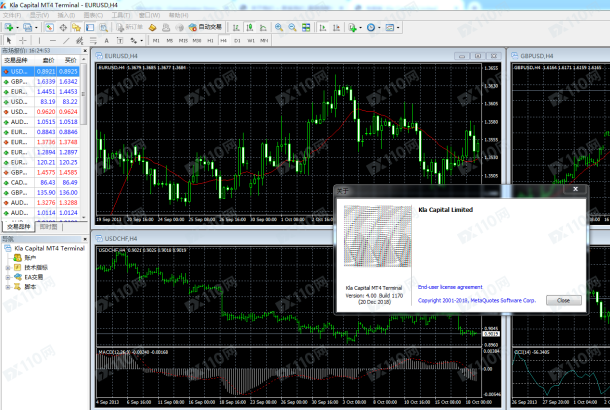Expand the 技术指标 node in Navigator

pos(7,268)
